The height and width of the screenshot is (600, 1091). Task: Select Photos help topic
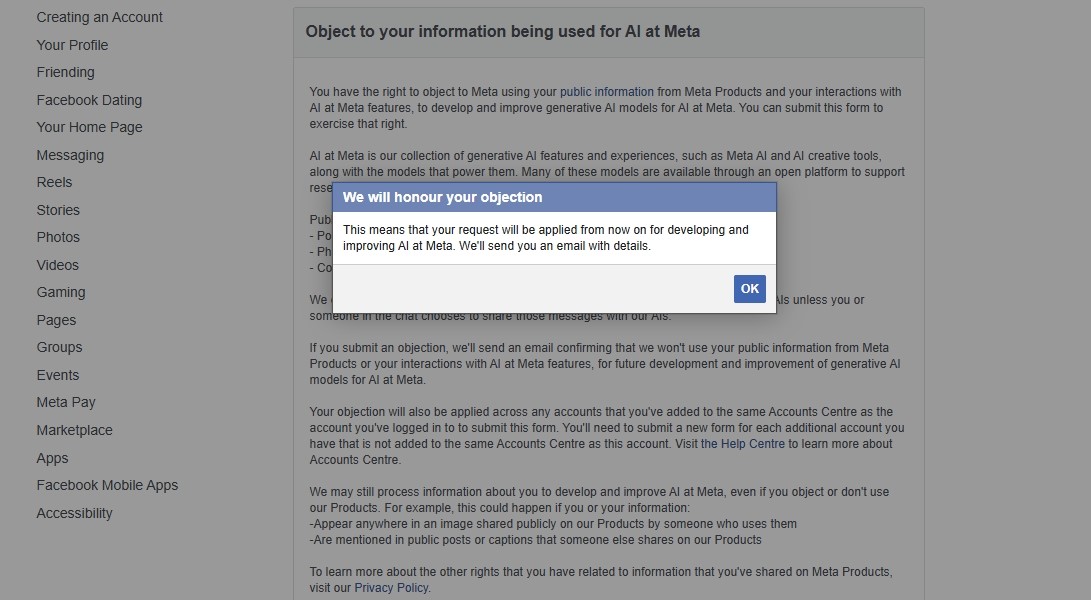pyautogui.click(x=58, y=237)
